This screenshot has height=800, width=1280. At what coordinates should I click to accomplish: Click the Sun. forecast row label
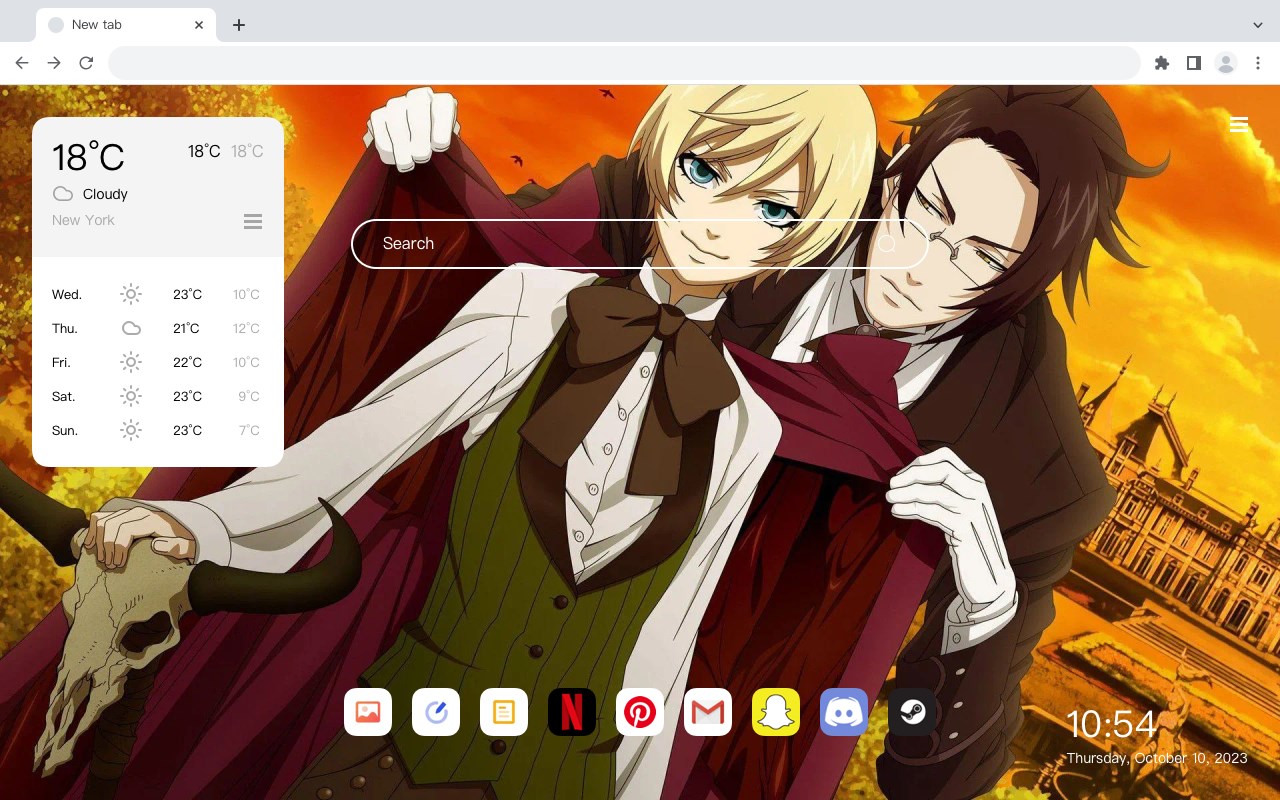[x=65, y=431]
